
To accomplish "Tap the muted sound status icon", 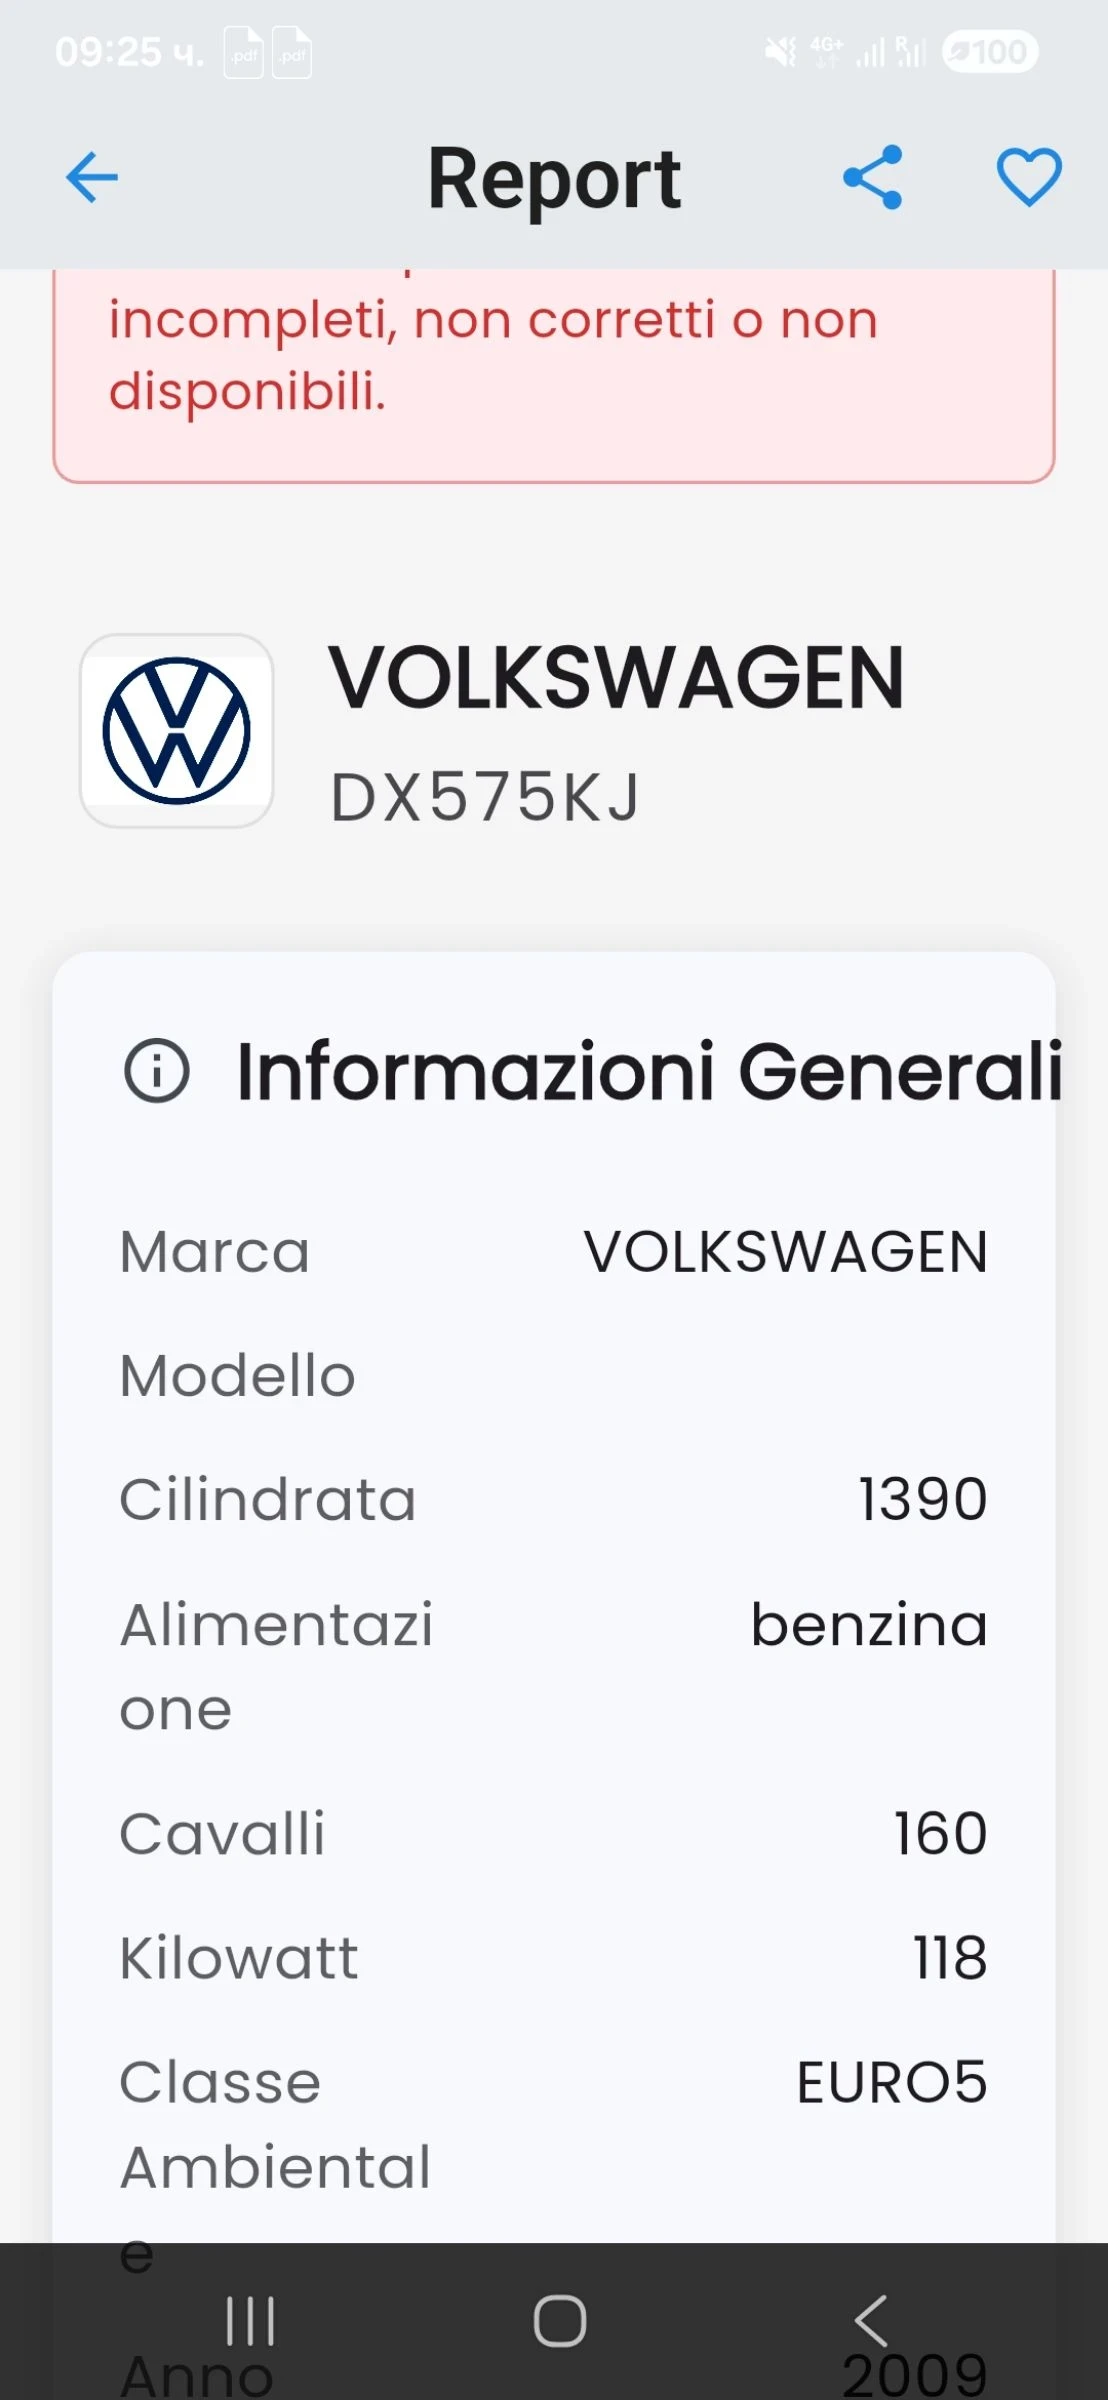I will pyautogui.click(x=780, y=52).
